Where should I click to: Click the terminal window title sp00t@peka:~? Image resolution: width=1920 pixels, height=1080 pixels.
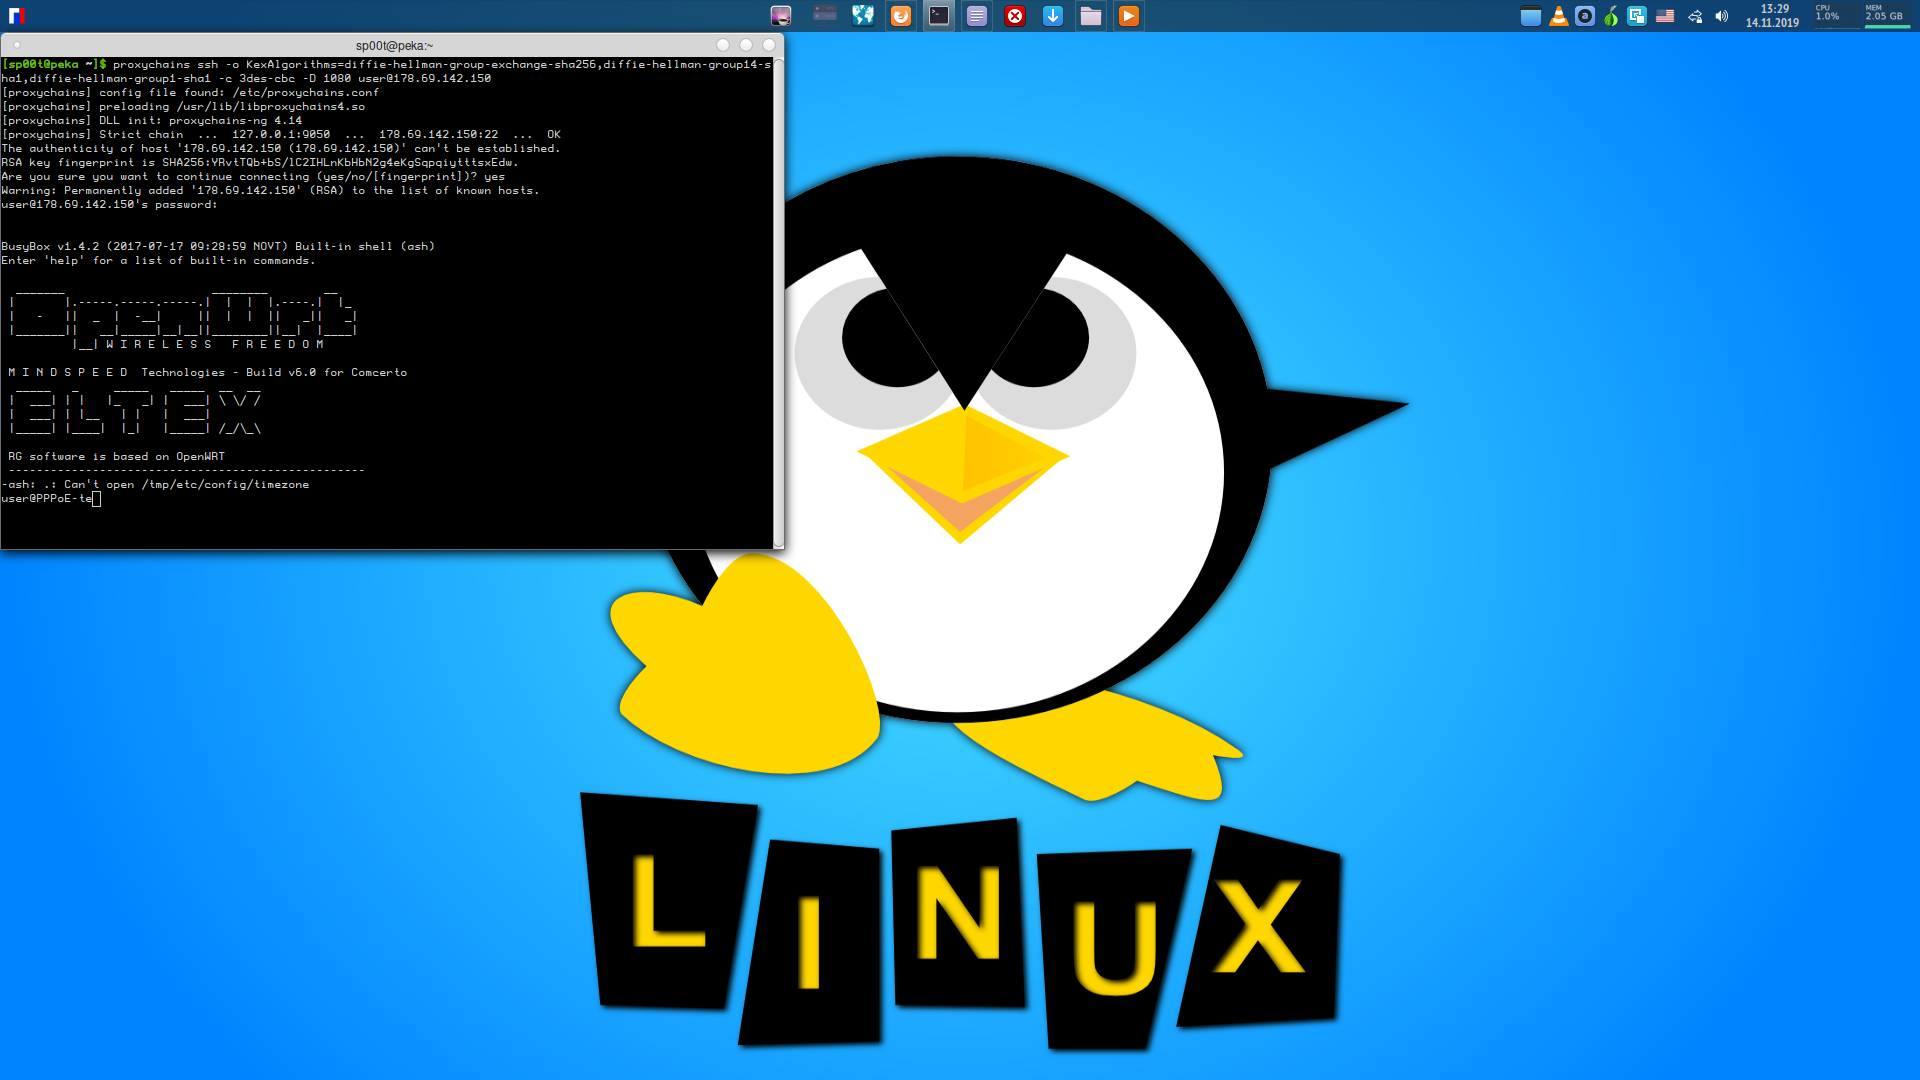tap(394, 45)
